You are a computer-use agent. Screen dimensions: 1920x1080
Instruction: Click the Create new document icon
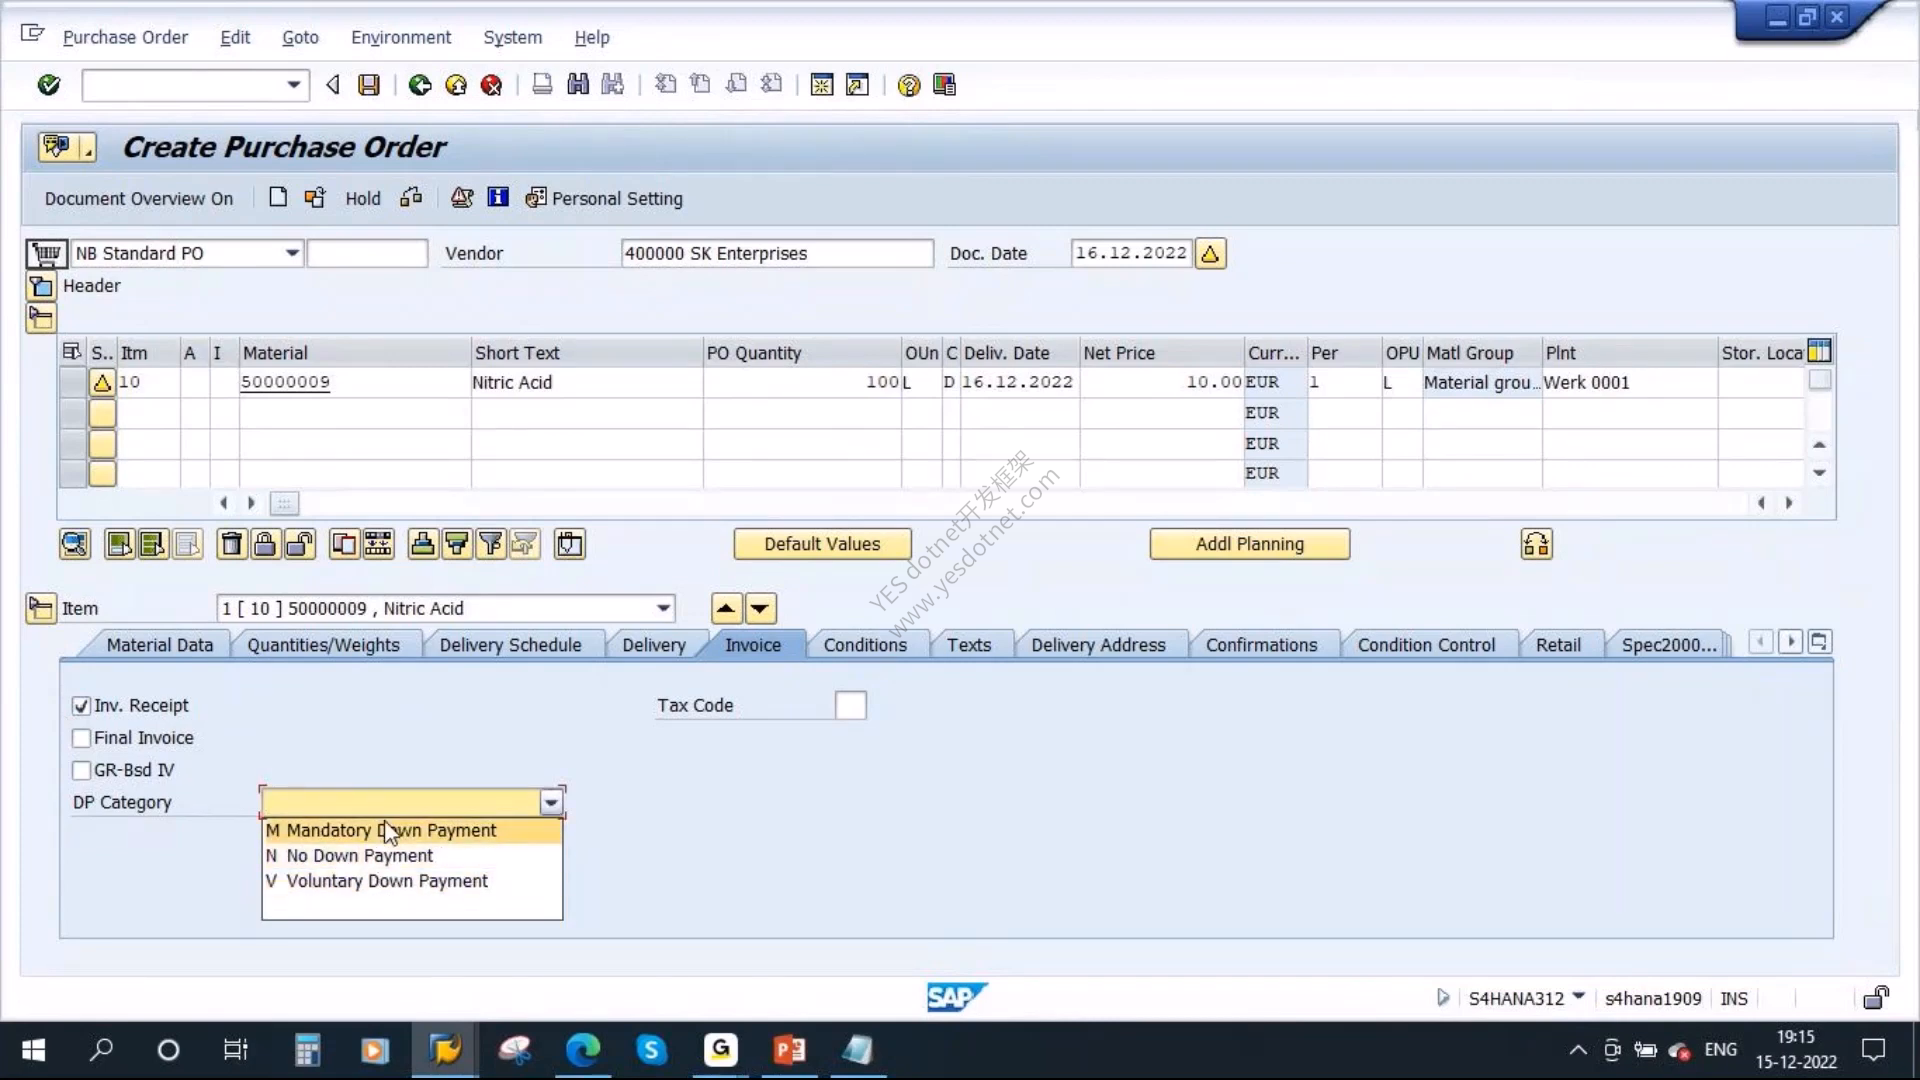tap(278, 198)
